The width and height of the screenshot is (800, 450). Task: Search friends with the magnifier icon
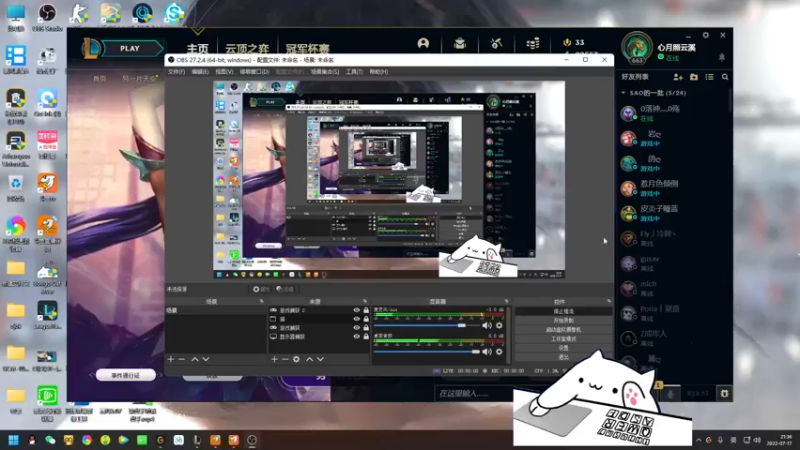click(x=725, y=77)
